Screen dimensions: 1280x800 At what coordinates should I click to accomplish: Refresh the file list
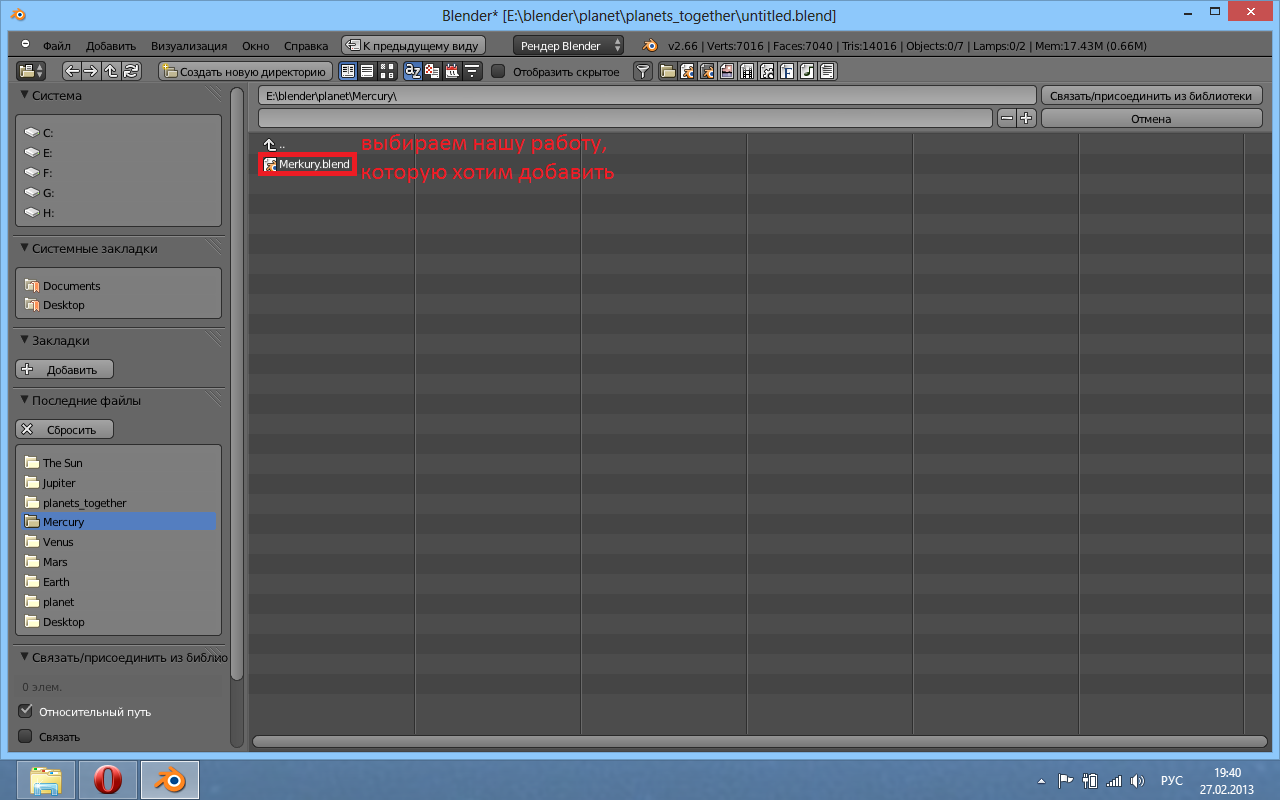131,71
